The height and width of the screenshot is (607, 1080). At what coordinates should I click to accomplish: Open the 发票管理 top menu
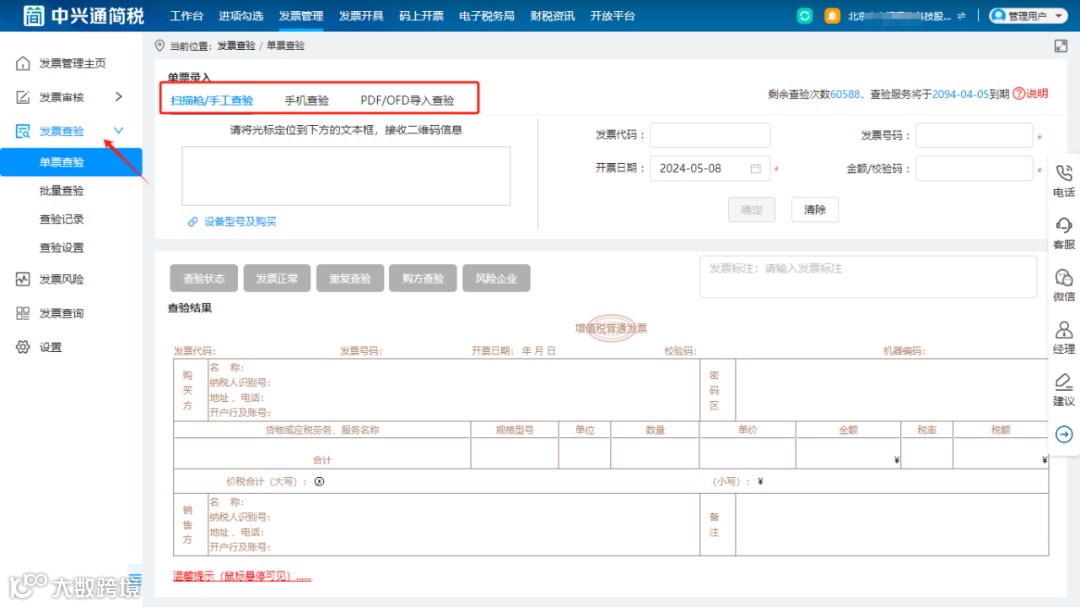(301, 16)
